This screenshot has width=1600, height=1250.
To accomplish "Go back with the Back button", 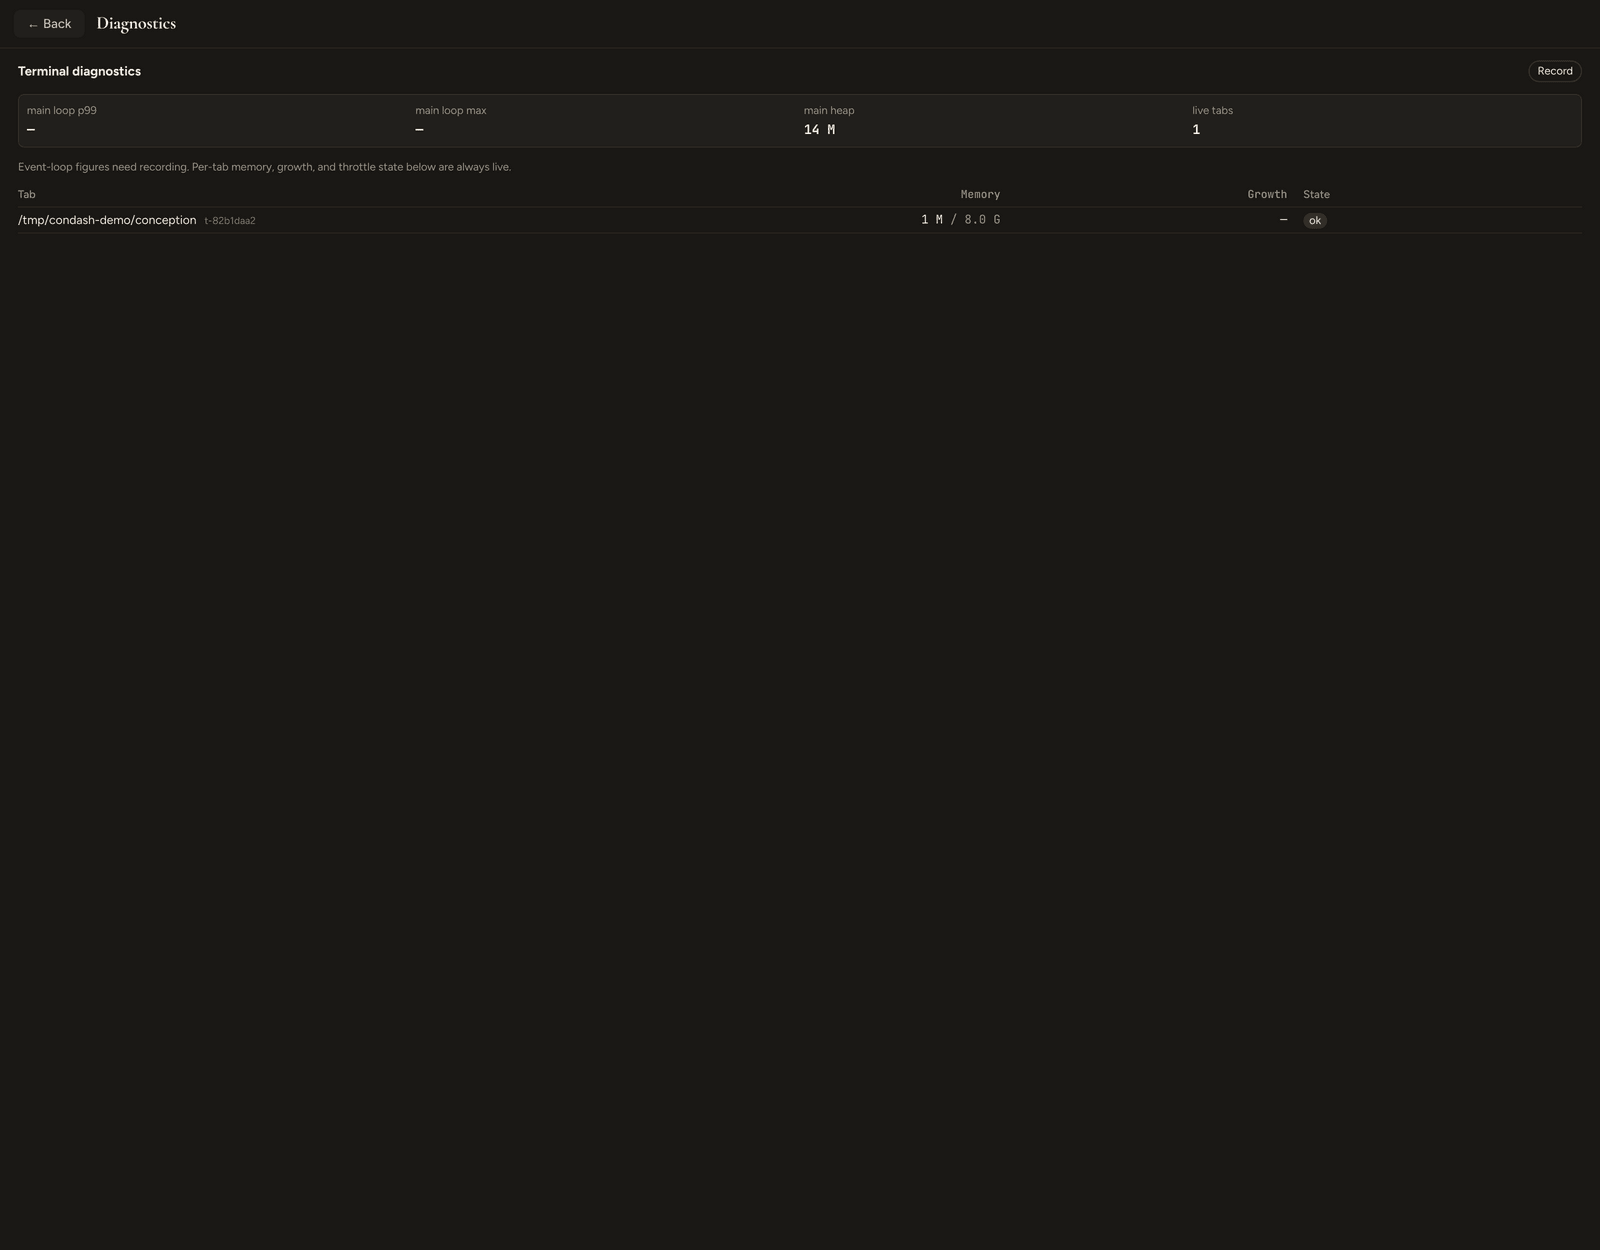I will [49, 24].
